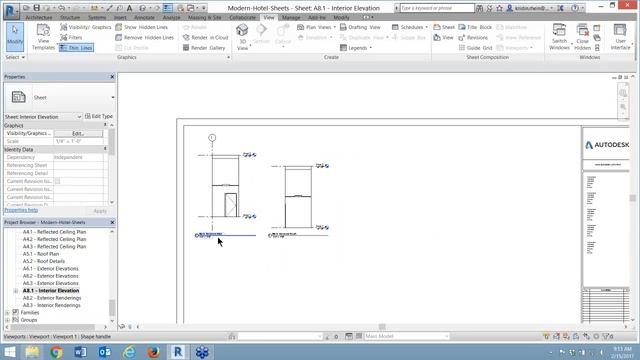
Task: Open the Manage tab
Action: pyautogui.click(x=291, y=18)
